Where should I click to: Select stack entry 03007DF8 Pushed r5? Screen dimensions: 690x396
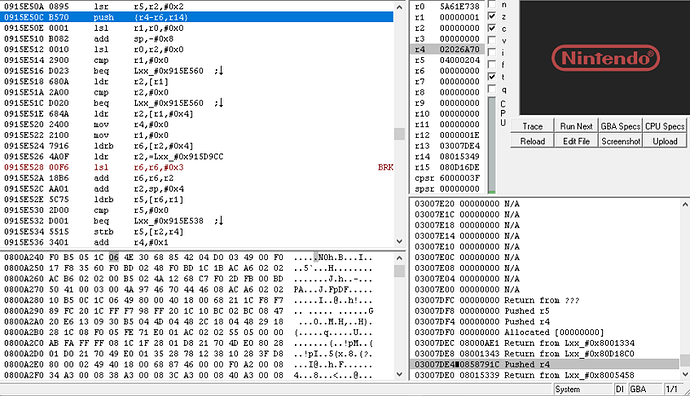coord(545,311)
